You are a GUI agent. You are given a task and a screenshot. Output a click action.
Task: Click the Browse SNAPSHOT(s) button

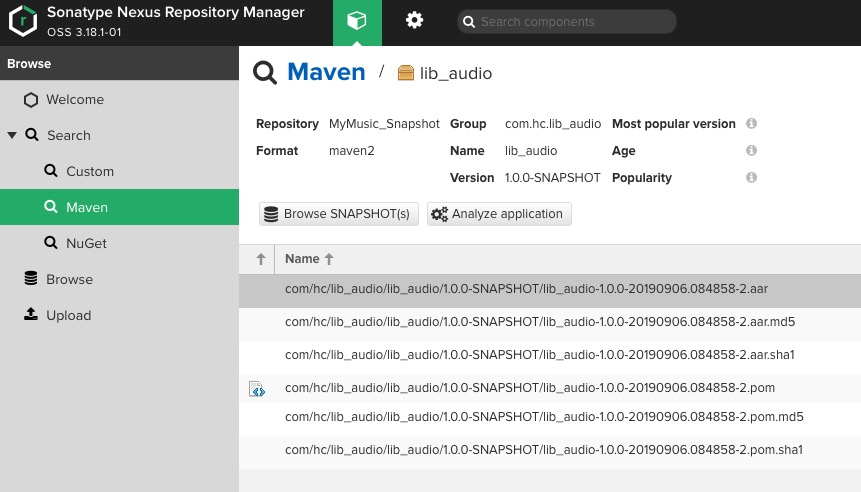coord(339,214)
